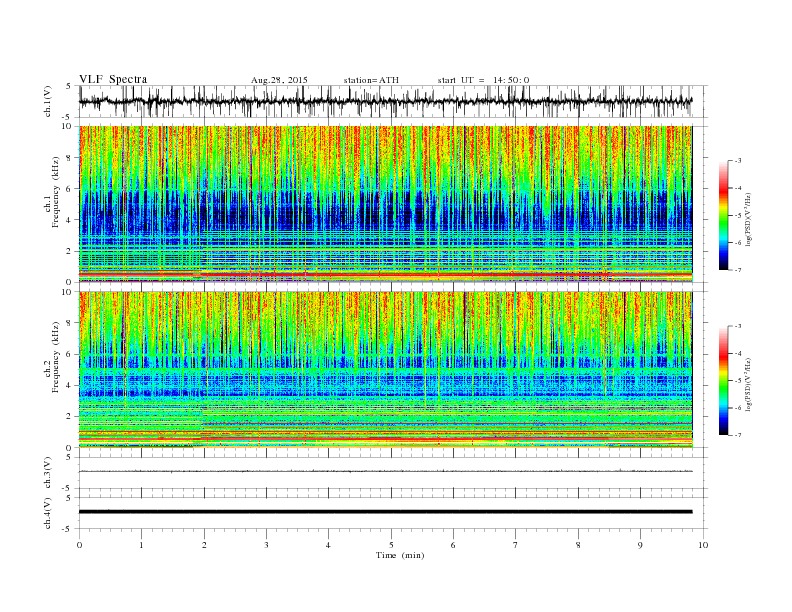
Task: Click the "8" kHz tick of ch.1 spectrogram
Action: pos(69,158)
